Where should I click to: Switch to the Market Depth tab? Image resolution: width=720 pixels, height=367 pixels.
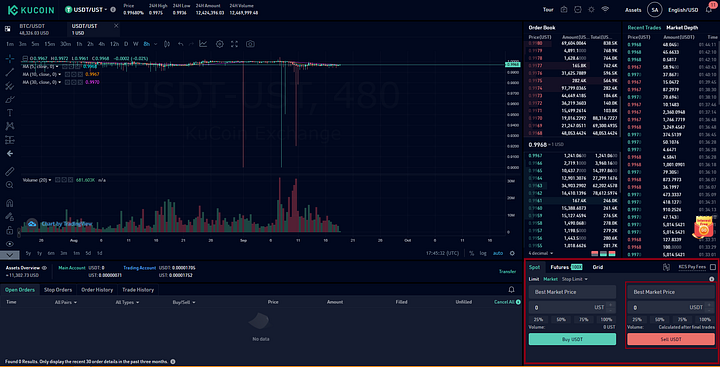pyautogui.click(x=682, y=28)
